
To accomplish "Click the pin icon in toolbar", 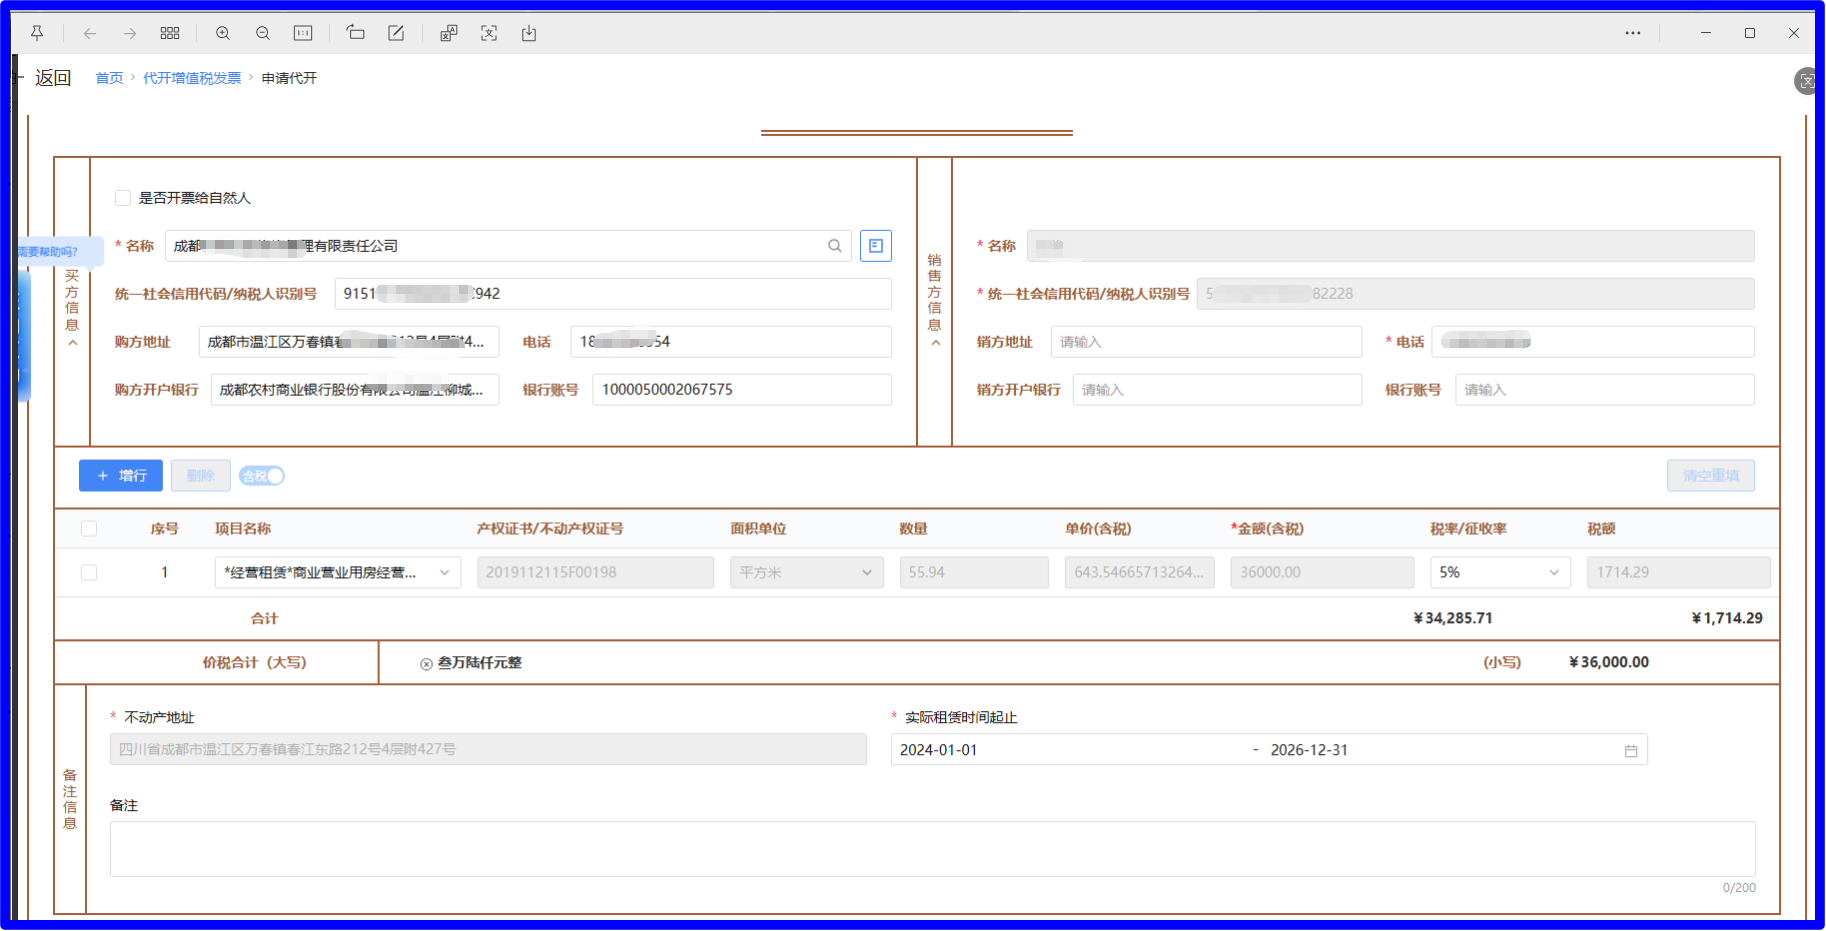I will tap(37, 33).
